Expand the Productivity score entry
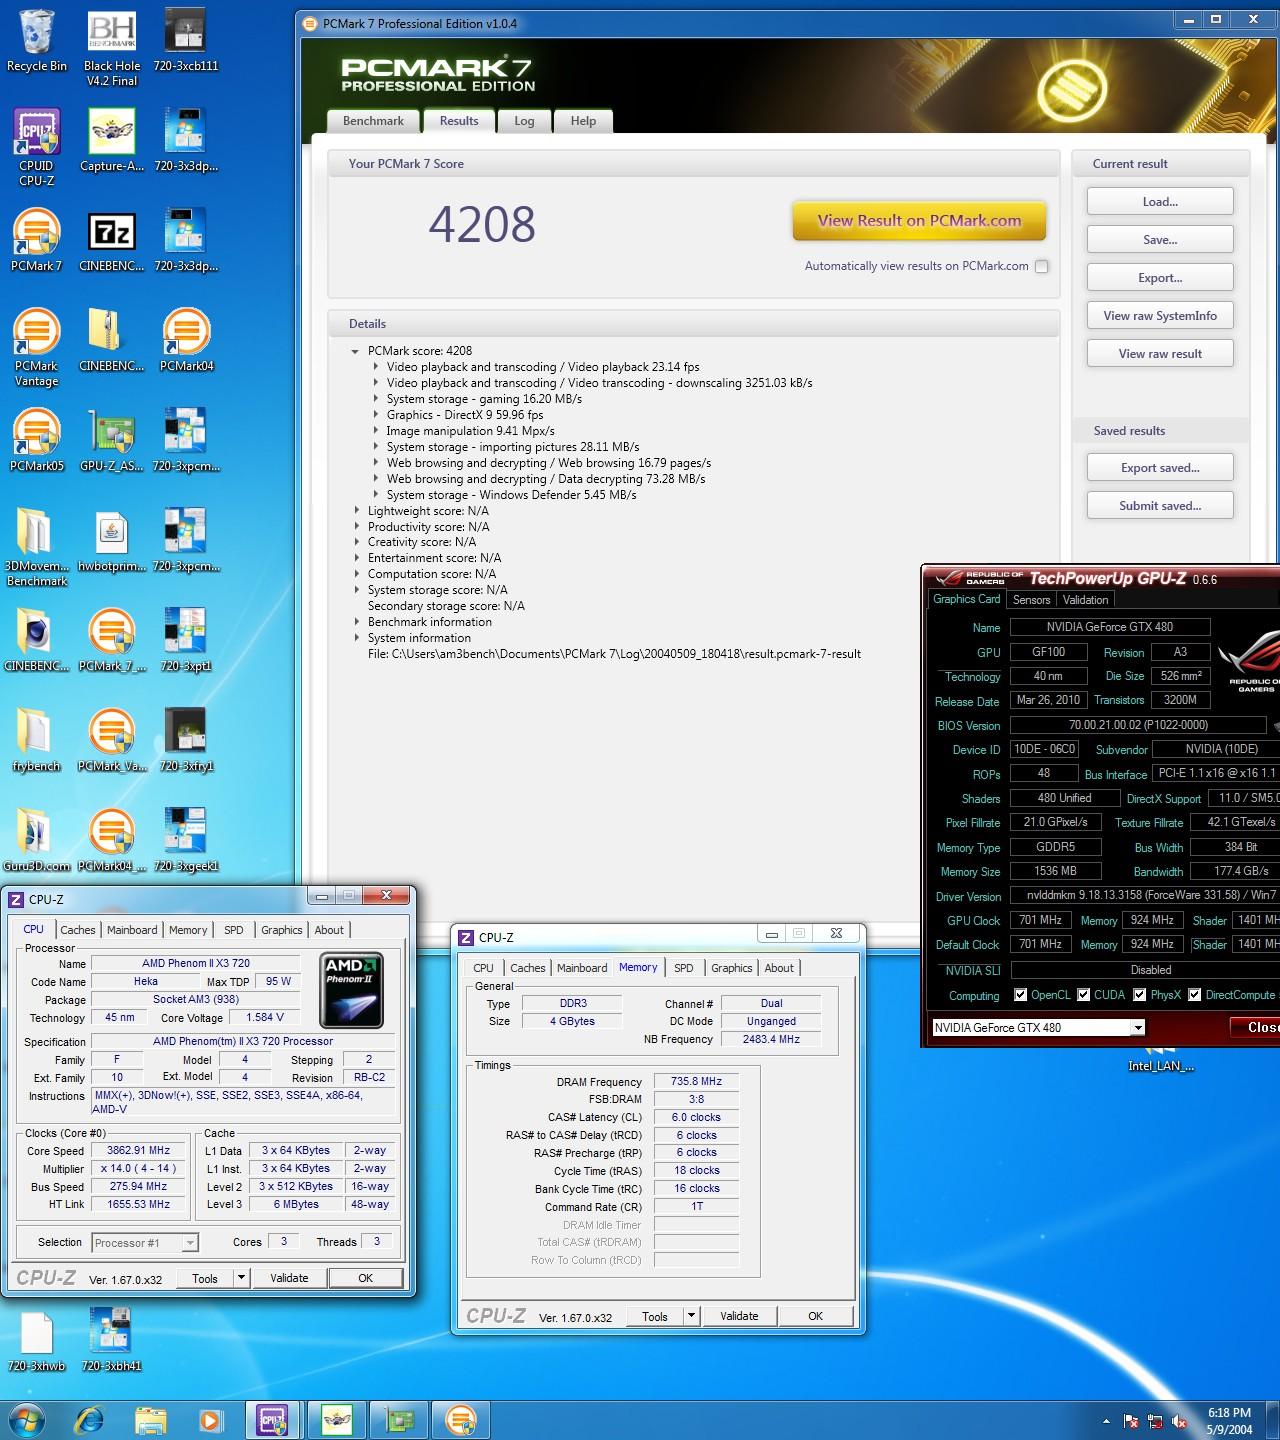This screenshot has height=1440, width=1280. coord(357,527)
